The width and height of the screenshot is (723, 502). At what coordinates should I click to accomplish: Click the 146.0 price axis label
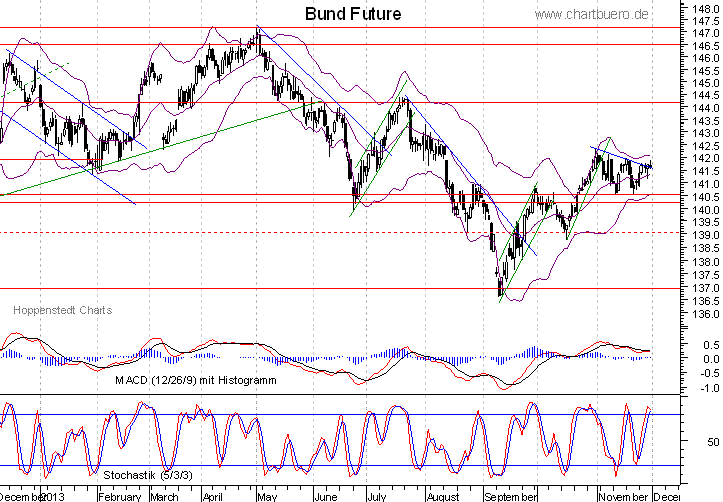pyautogui.click(x=705, y=58)
